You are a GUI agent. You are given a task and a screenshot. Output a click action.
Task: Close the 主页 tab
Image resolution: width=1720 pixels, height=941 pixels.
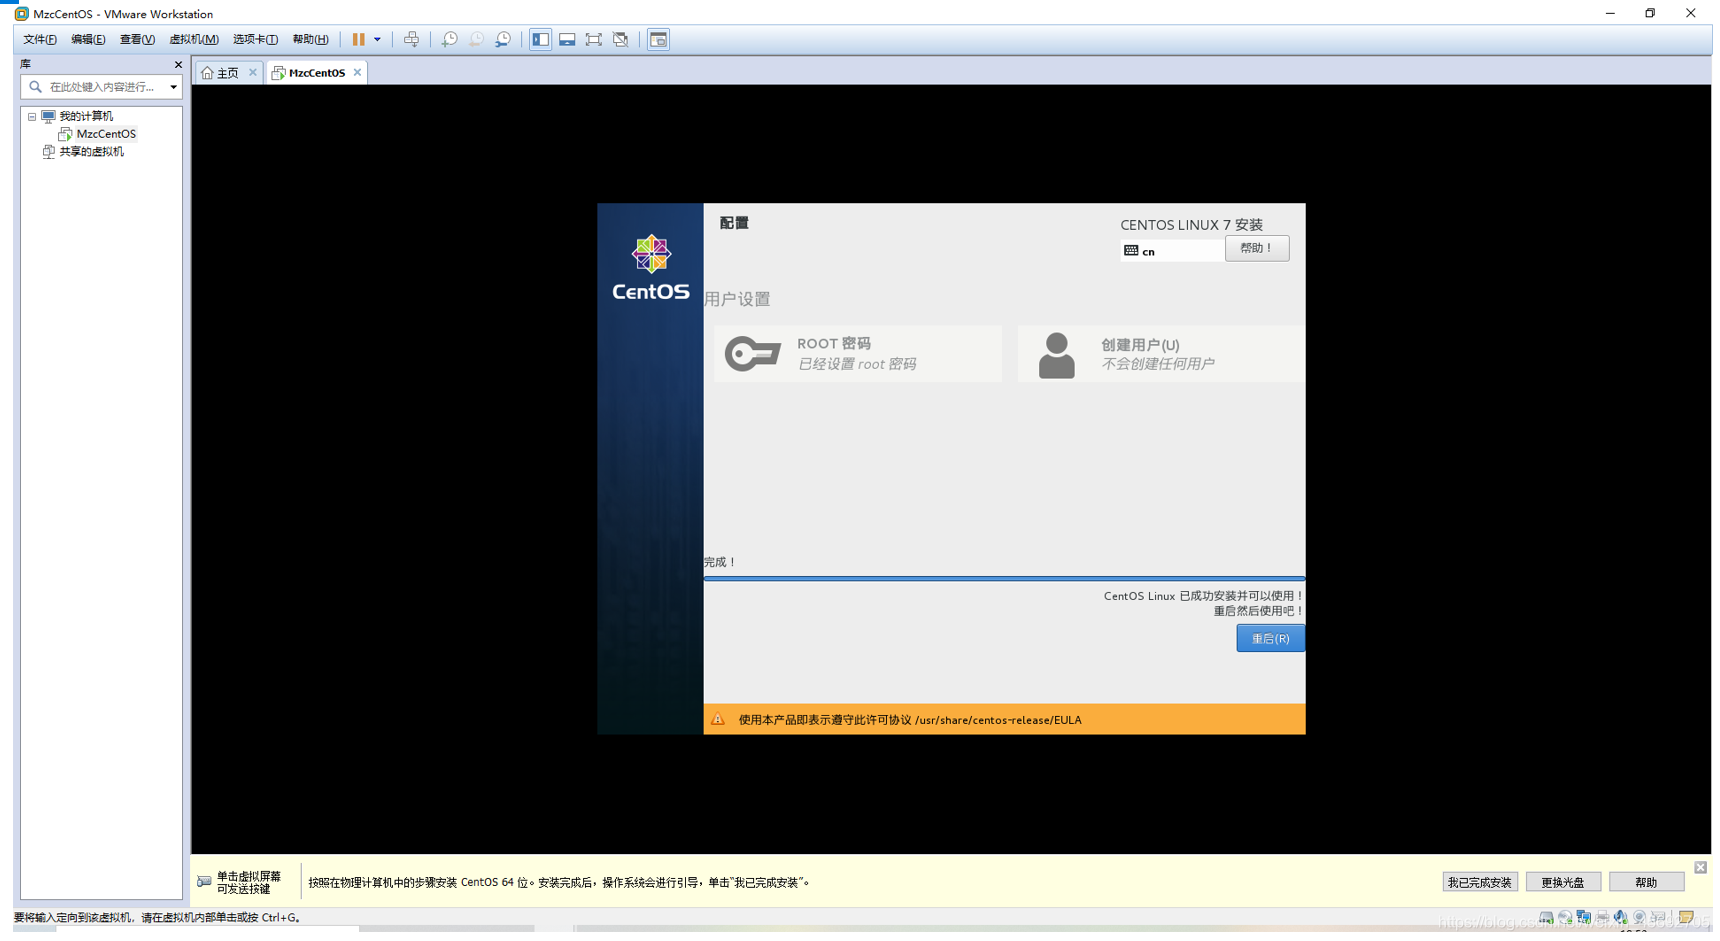pos(253,72)
